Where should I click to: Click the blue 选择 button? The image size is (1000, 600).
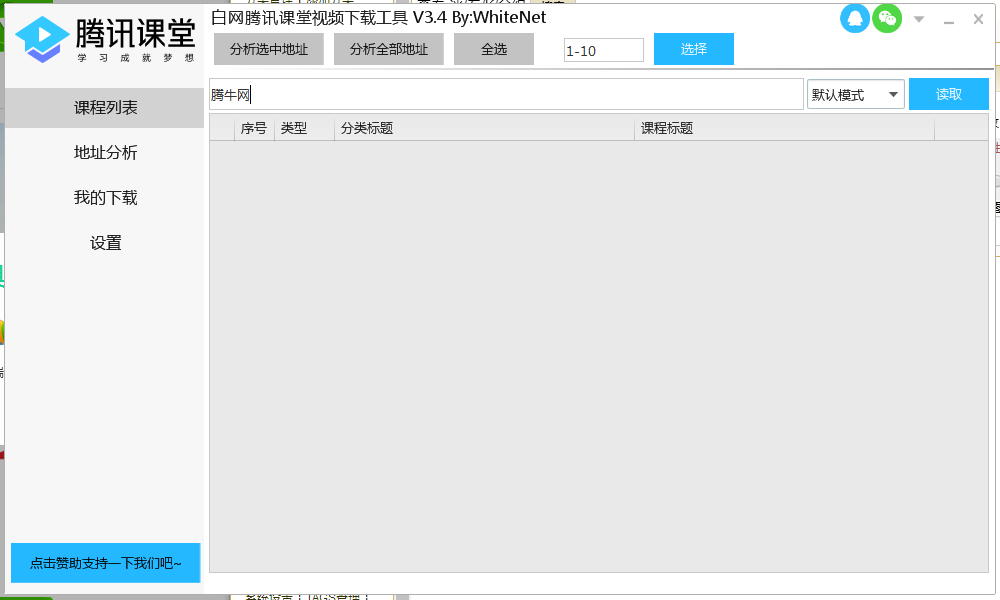(x=693, y=49)
